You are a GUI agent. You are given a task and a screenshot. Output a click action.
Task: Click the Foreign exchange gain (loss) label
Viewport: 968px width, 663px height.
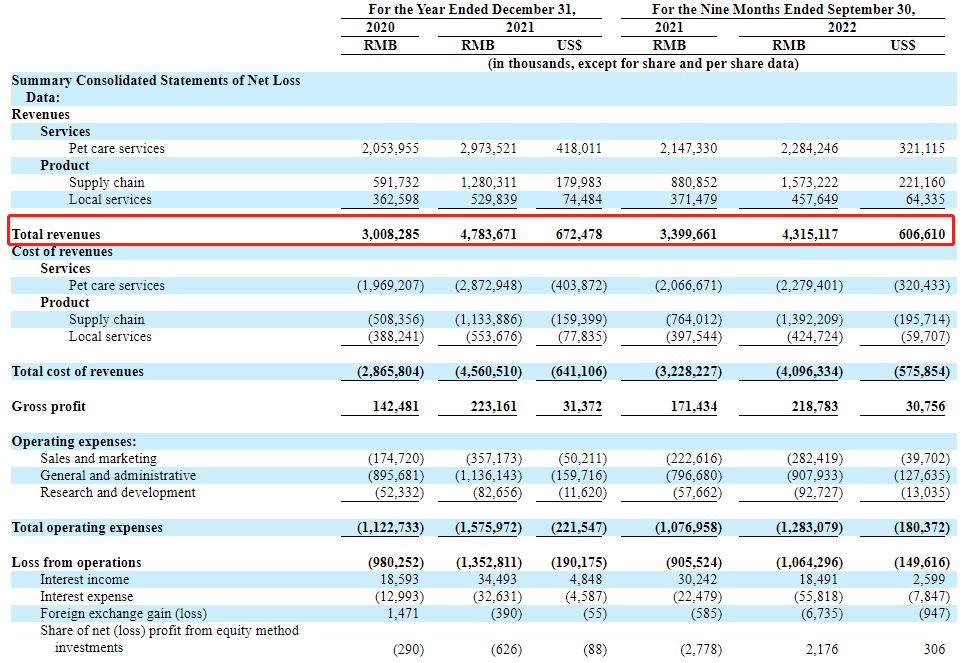pyautogui.click(x=123, y=614)
